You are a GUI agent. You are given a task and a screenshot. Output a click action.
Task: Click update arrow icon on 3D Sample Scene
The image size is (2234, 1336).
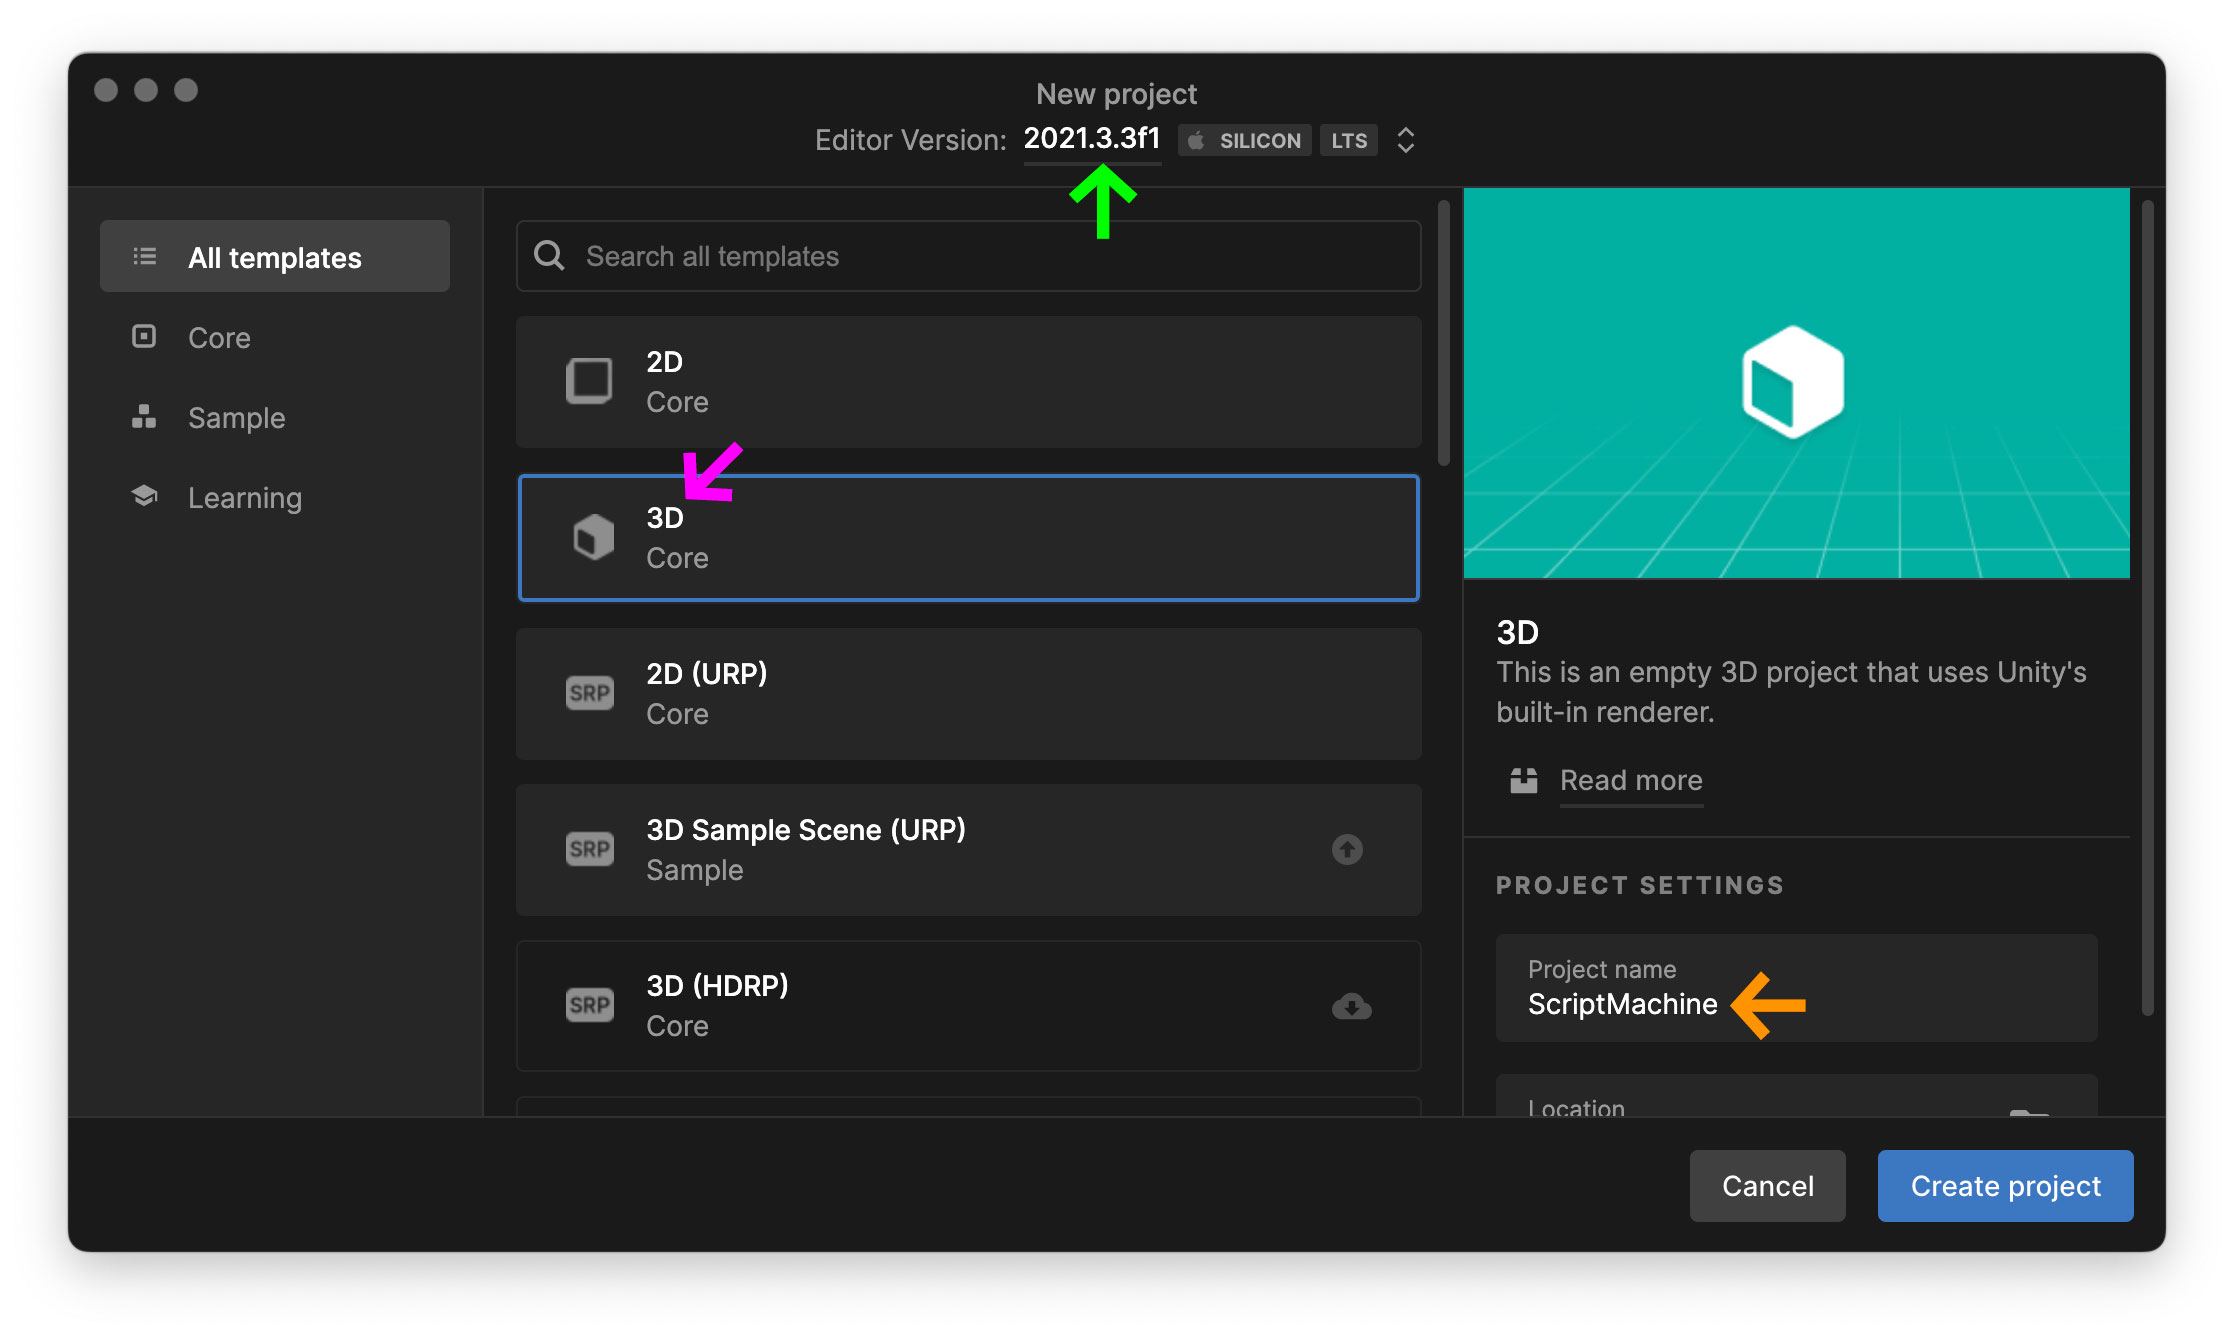pyautogui.click(x=1347, y=849)
